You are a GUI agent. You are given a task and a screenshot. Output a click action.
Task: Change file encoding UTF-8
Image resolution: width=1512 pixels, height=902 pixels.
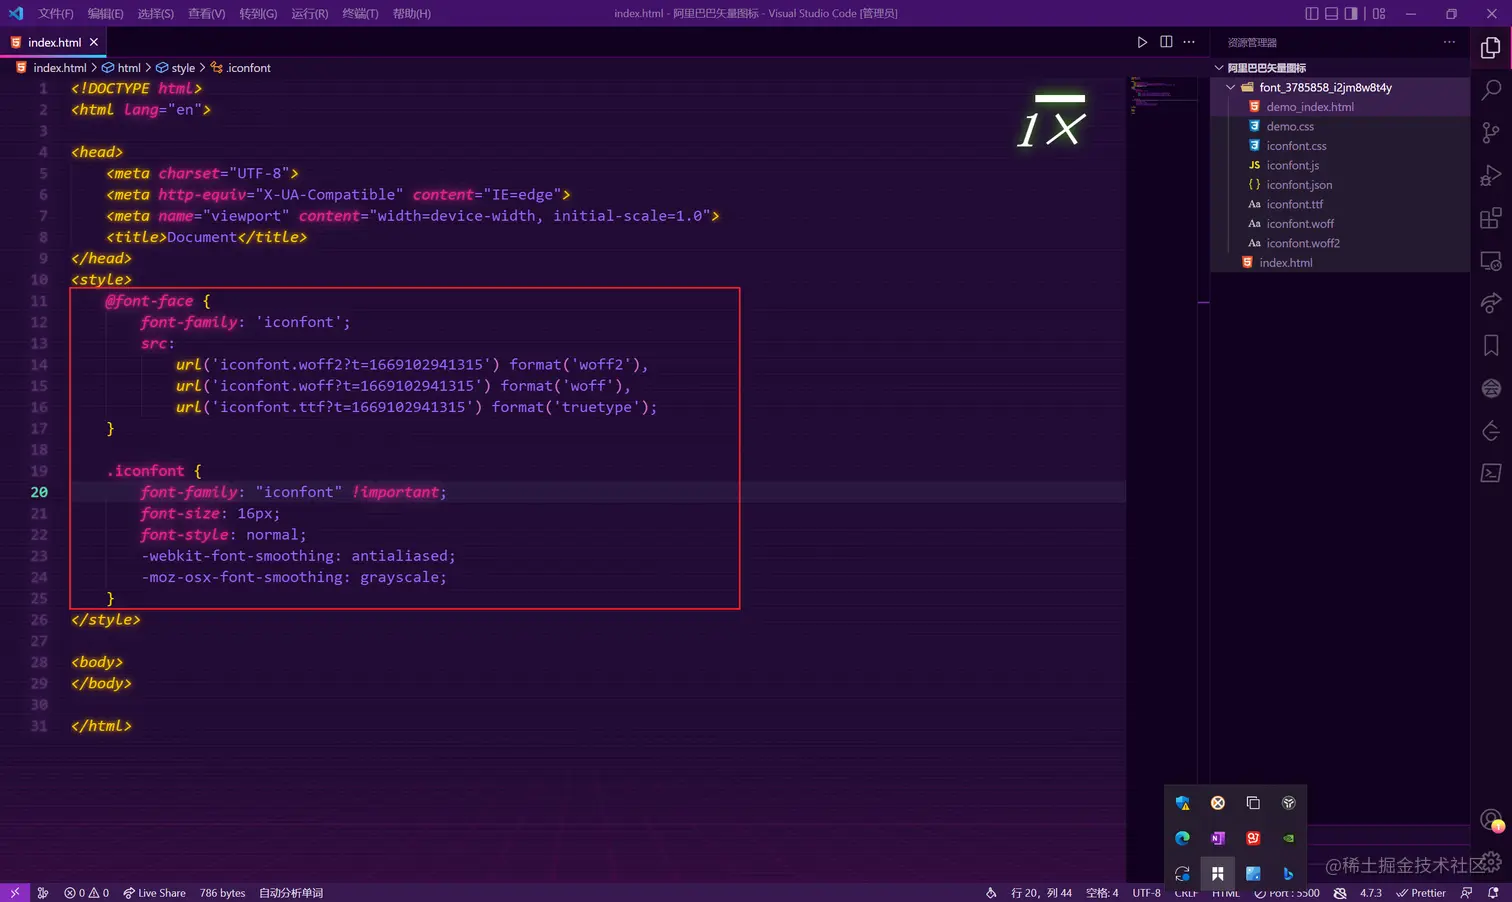click(x=1146, y=893)
